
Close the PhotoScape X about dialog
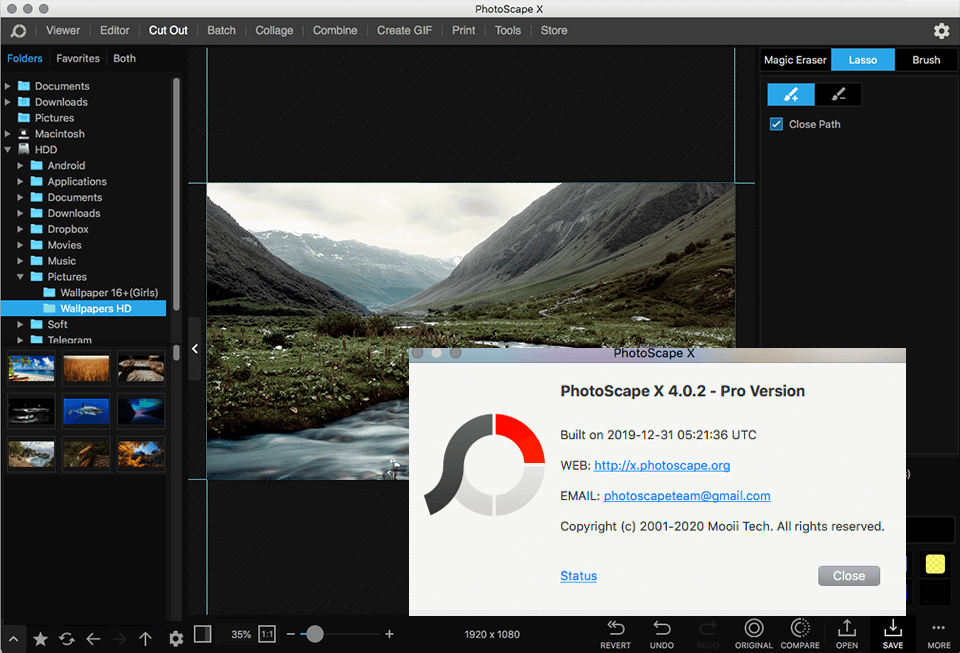tap(849, 575)
